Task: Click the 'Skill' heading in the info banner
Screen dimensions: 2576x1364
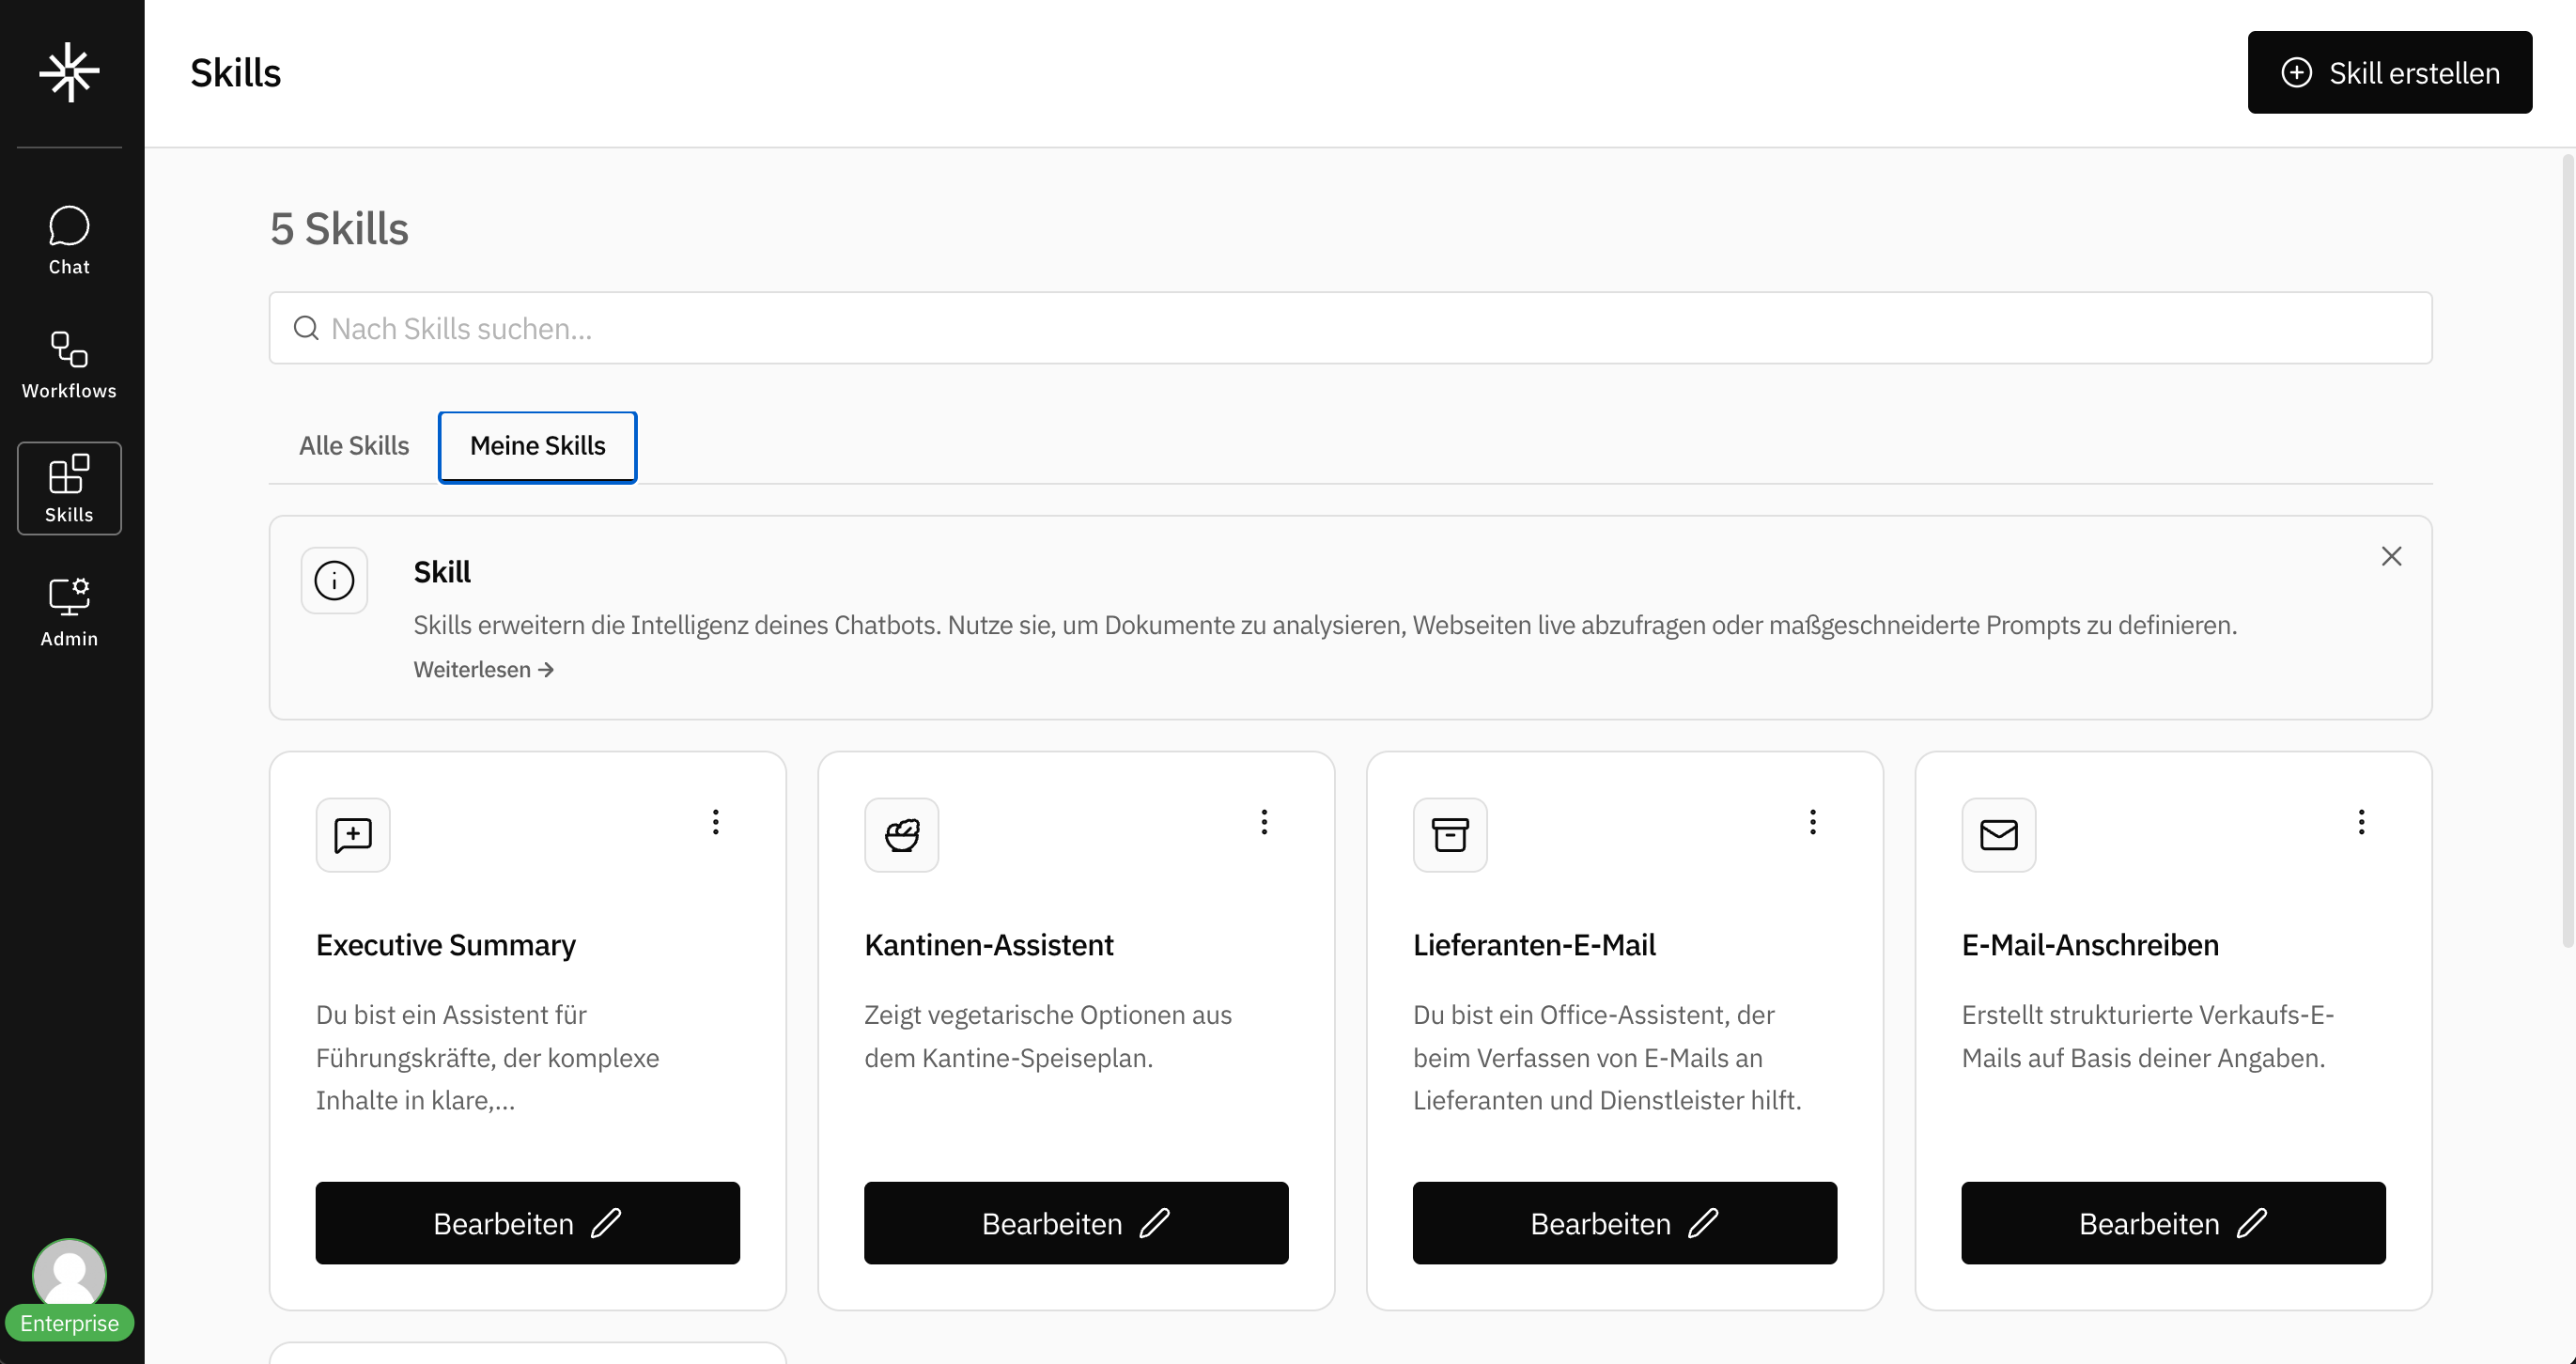Action: tap(442, 572)
